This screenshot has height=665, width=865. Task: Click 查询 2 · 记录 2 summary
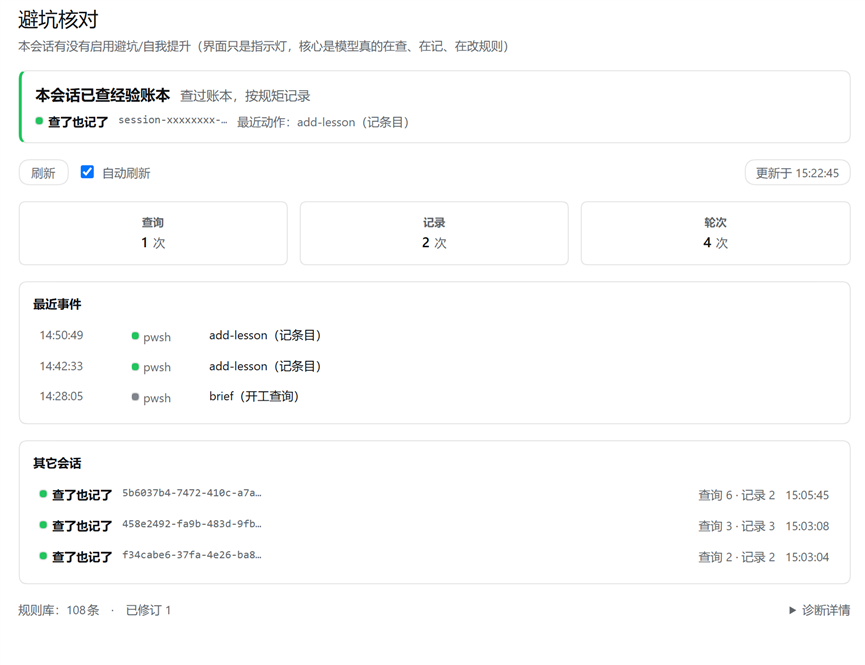point(736,557)
